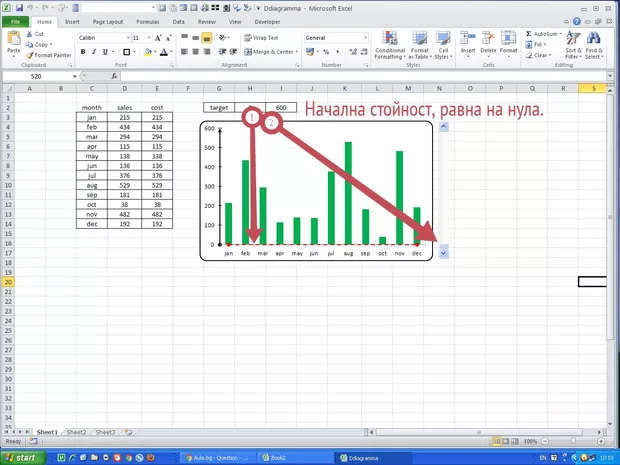Toggle Underline formatting

(105, 52)
